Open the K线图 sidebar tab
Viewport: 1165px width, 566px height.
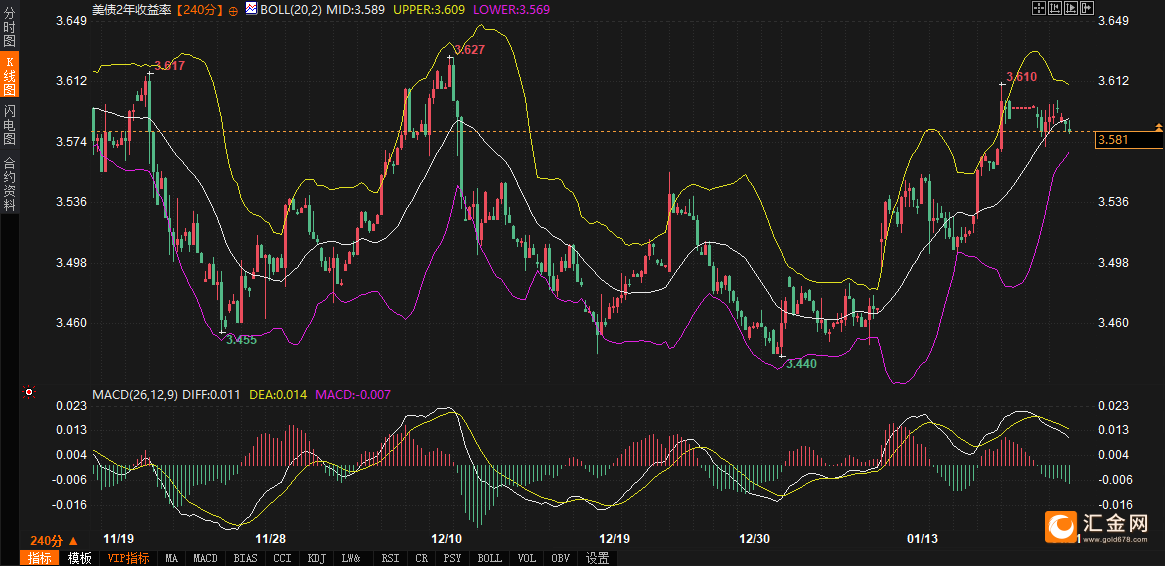click(10, 76)
